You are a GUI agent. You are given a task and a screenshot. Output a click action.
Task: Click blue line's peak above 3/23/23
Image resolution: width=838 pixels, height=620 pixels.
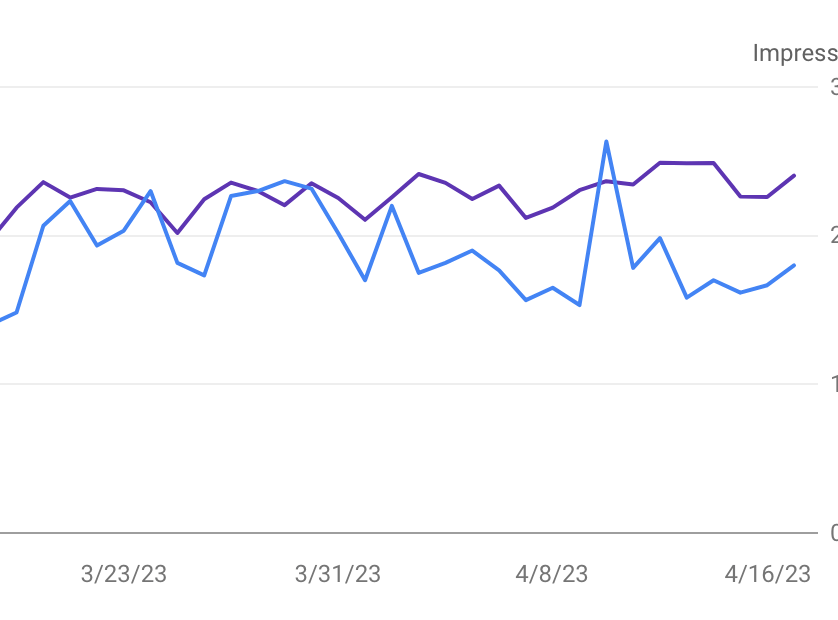point(150,190)
